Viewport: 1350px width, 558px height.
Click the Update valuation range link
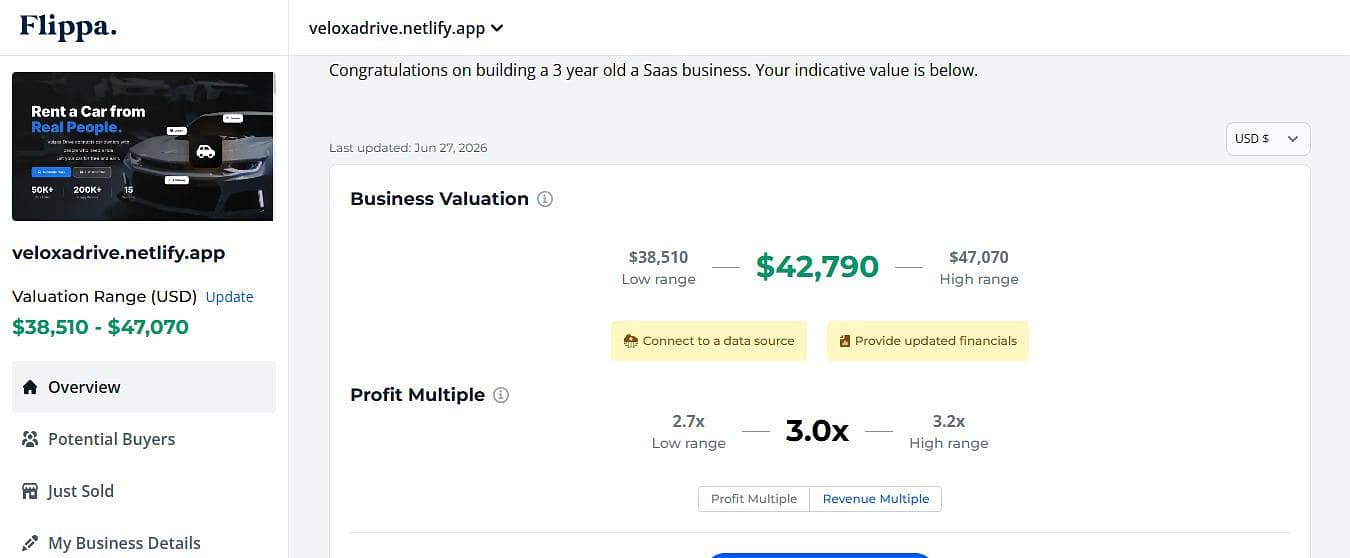[229, 297]
